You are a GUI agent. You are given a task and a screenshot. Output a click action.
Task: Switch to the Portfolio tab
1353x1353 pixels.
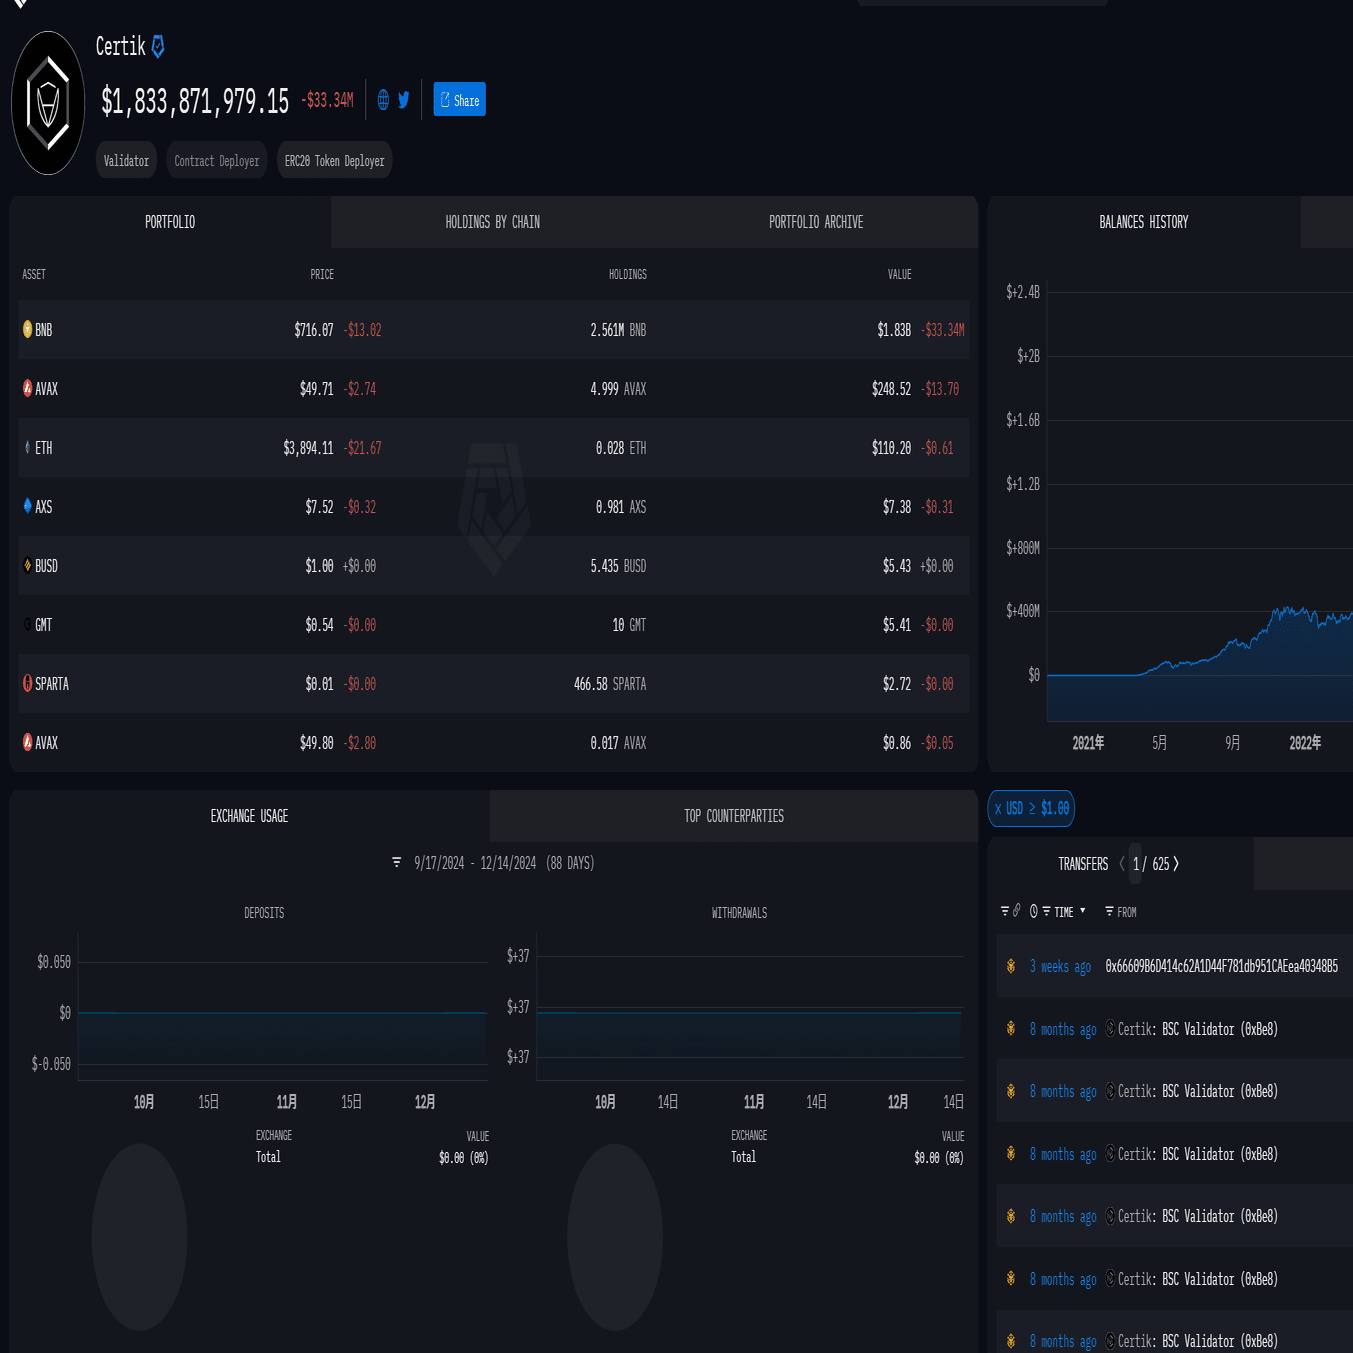pos(170,222)
